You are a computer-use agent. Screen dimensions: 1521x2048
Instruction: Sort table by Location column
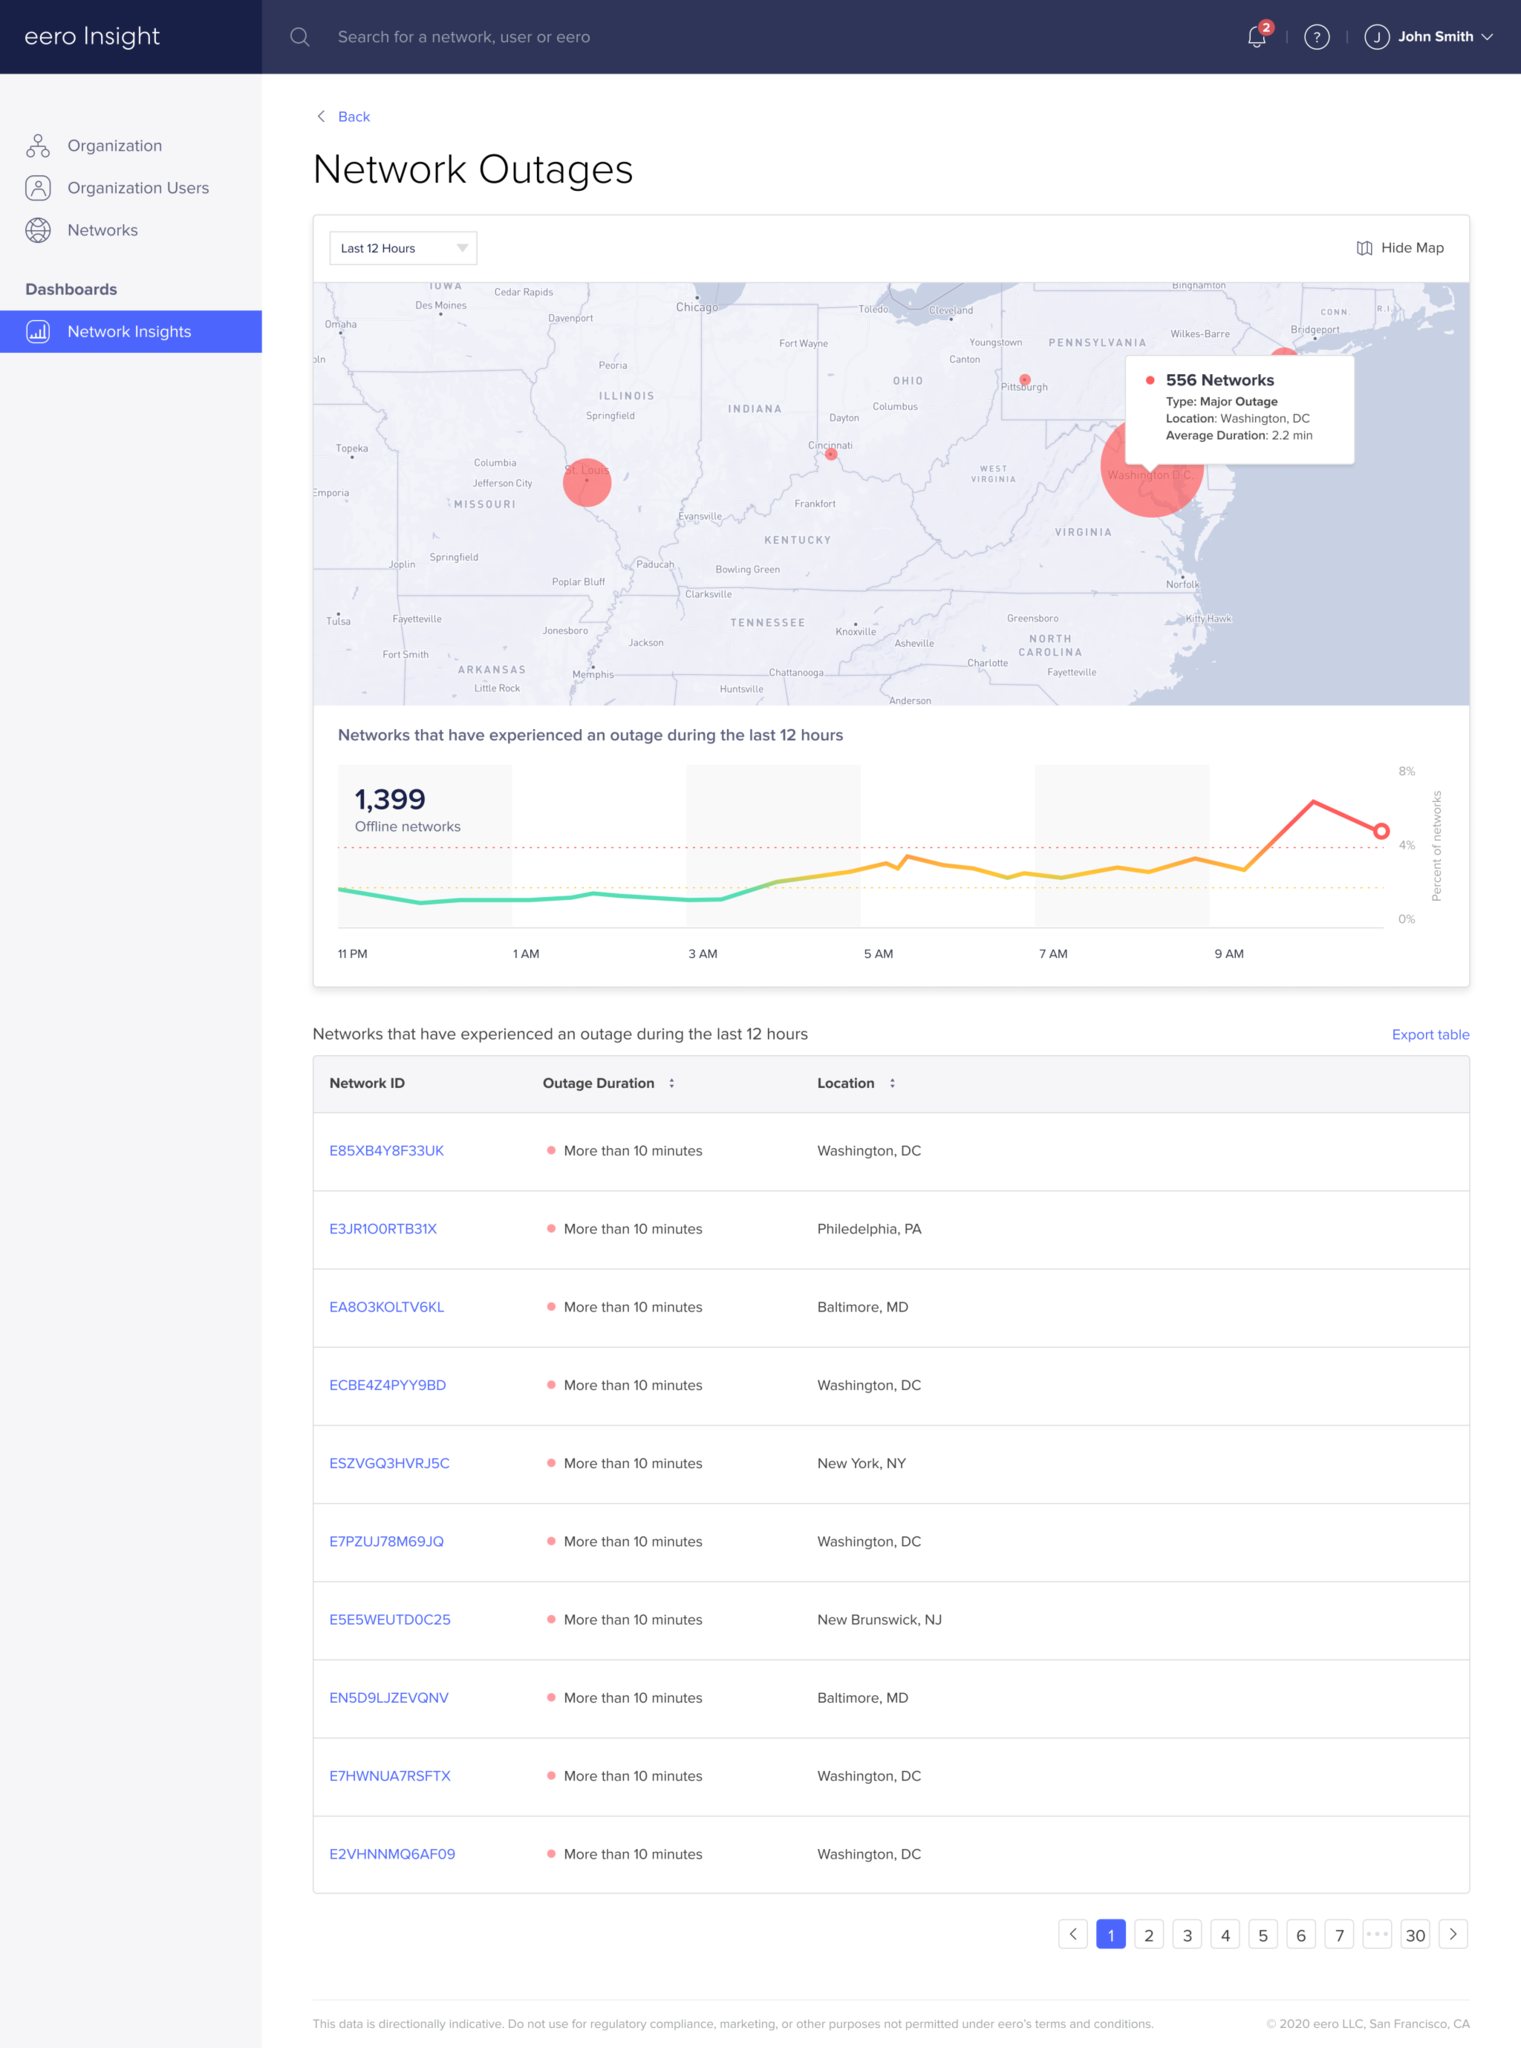click(892, 1083)
